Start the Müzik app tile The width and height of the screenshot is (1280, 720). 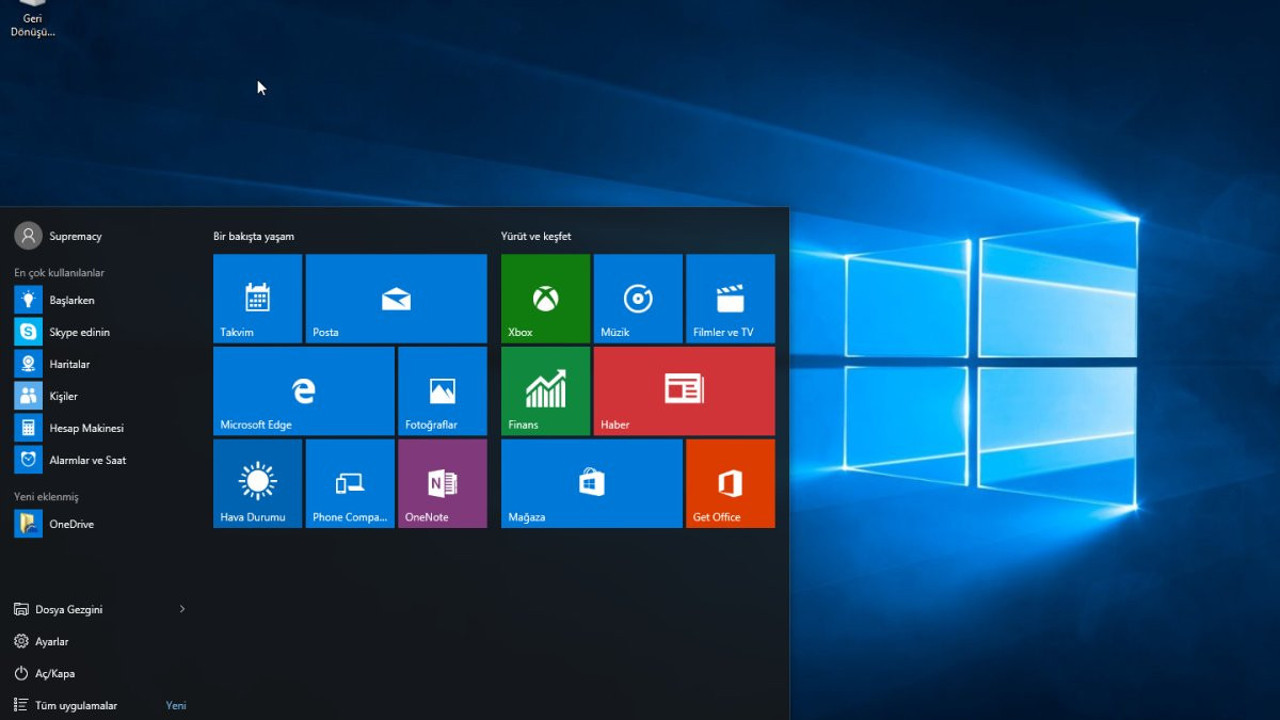pyautogui.click(x=637, y=297)
